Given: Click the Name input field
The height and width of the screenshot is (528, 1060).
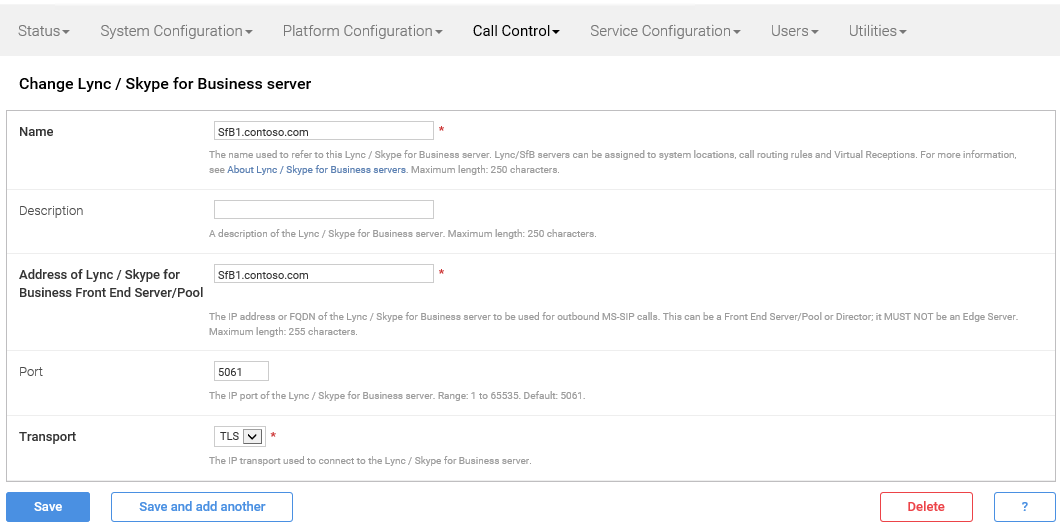Looking at the screenshot, I should coord(323,131).
